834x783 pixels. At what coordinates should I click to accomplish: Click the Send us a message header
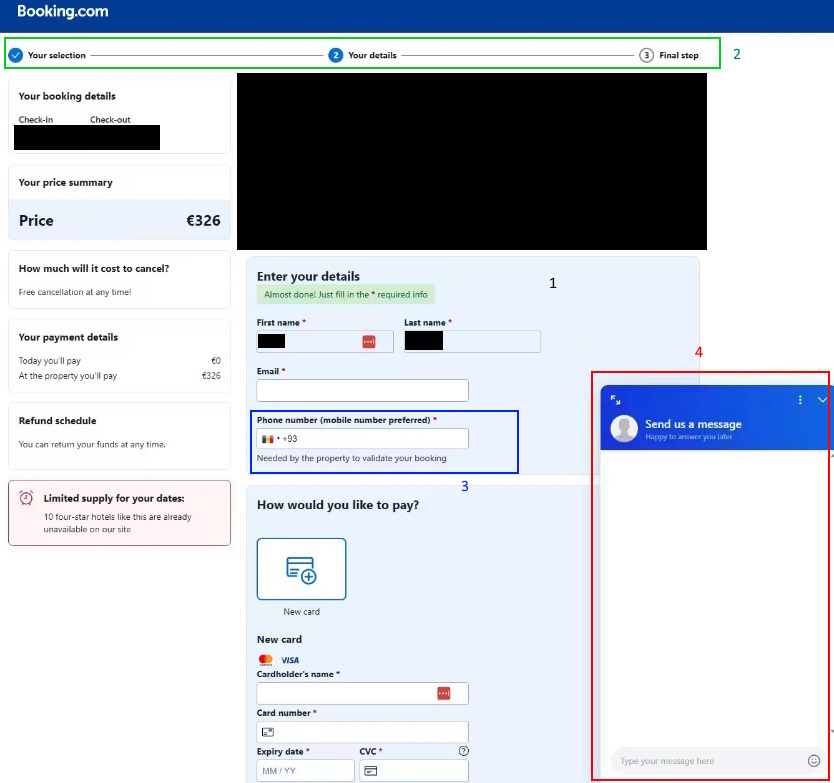click(x=693, y=424)
